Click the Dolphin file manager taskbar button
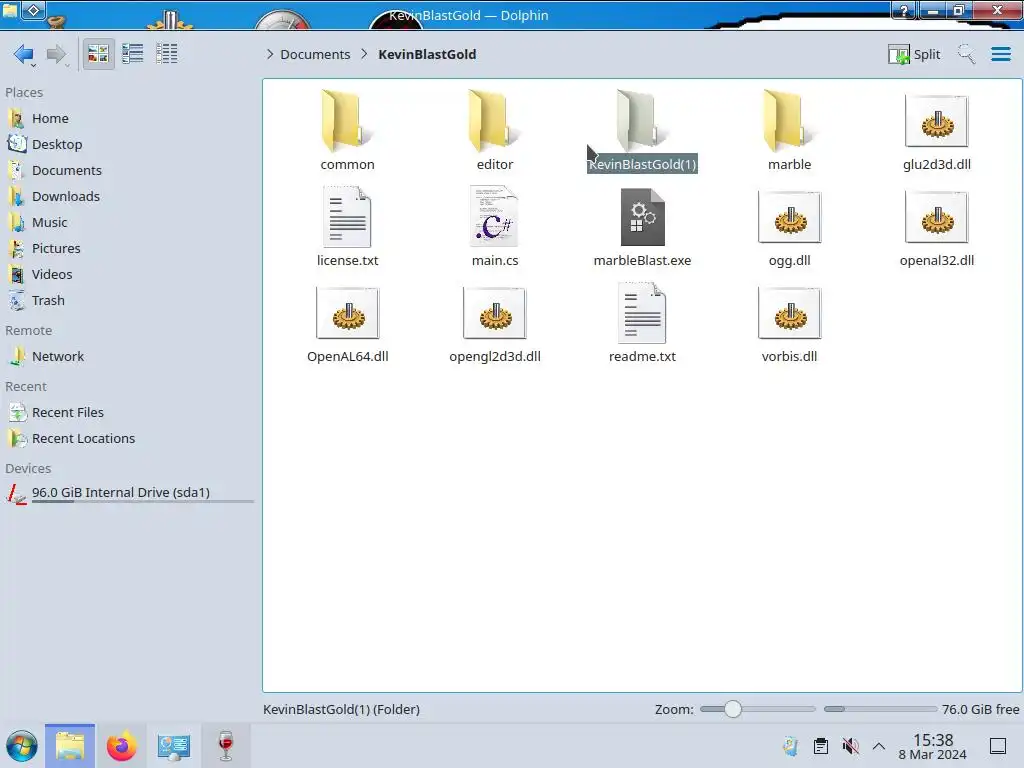This screenshot has width=1024, height=768. 70,746
